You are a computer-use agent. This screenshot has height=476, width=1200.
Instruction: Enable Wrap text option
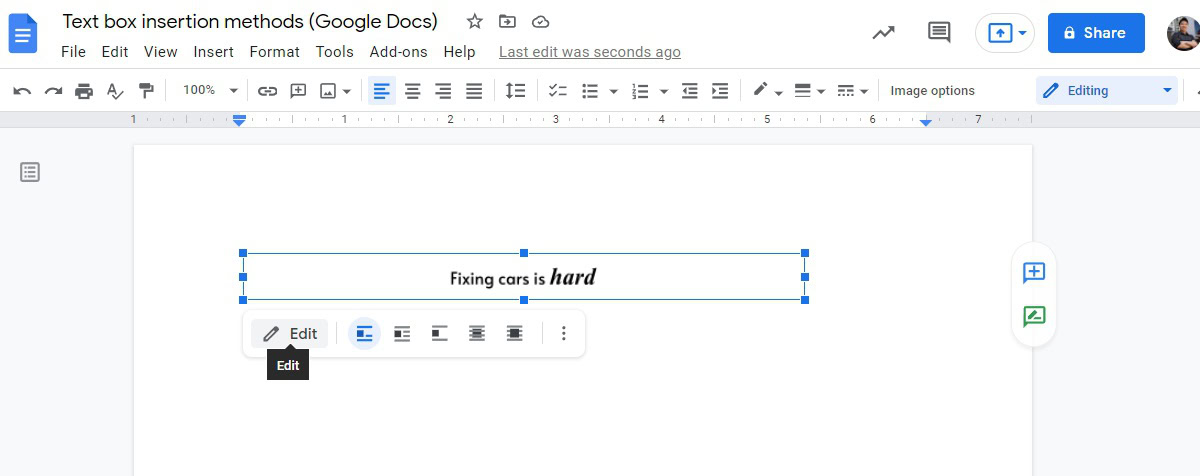[402, 334]
